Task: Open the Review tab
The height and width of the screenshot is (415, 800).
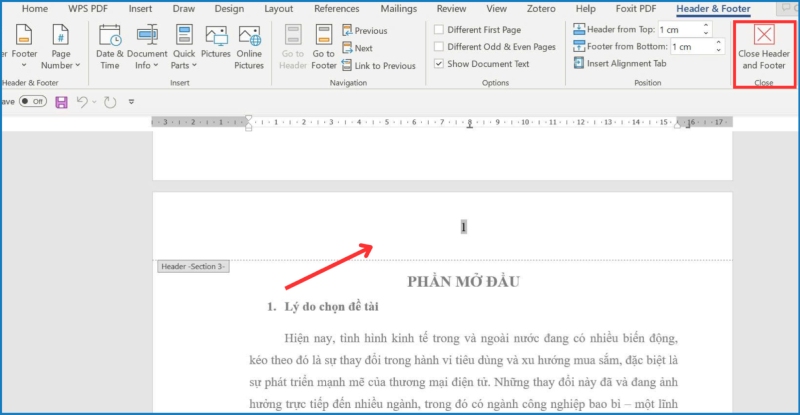Action: click(452, 9)
